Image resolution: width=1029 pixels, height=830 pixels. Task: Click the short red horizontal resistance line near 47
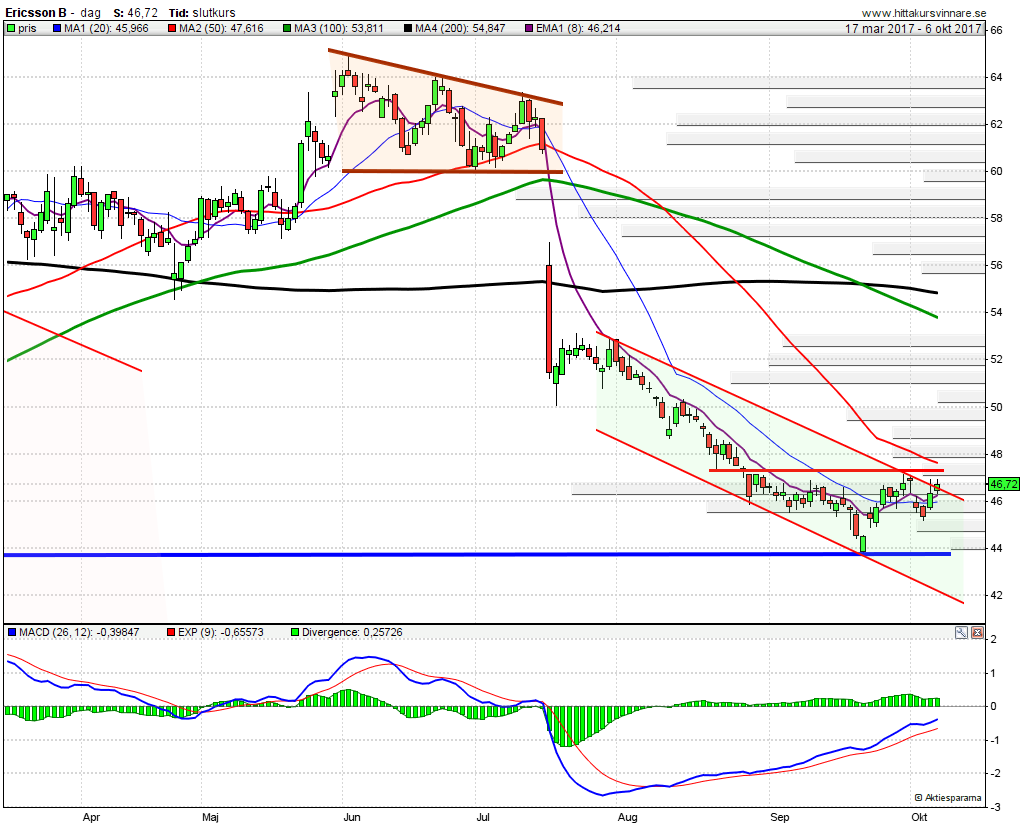(x=826, y=470)
